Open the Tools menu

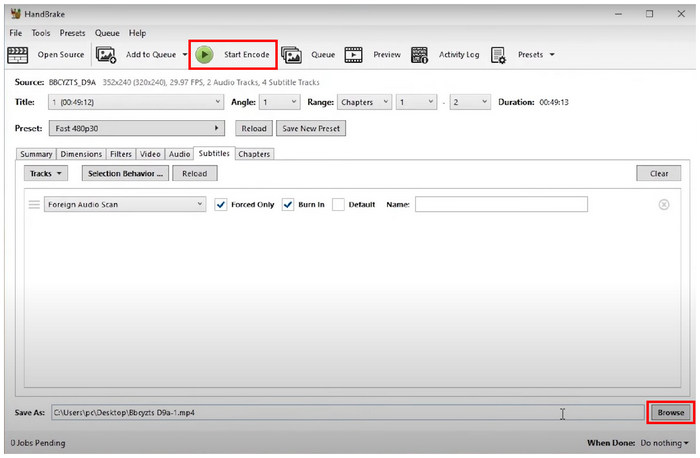[41, 33]
